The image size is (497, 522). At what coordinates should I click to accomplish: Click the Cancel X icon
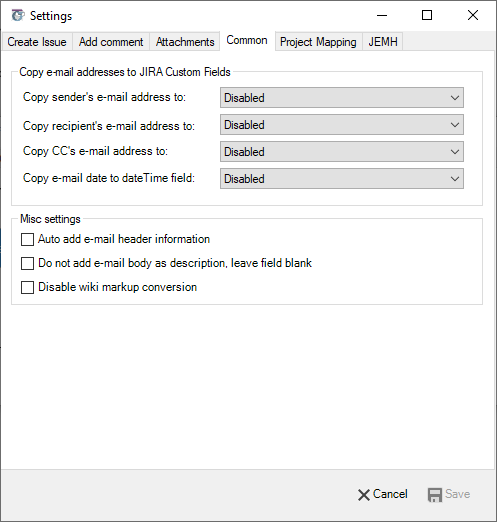click(x=364, y=495)
